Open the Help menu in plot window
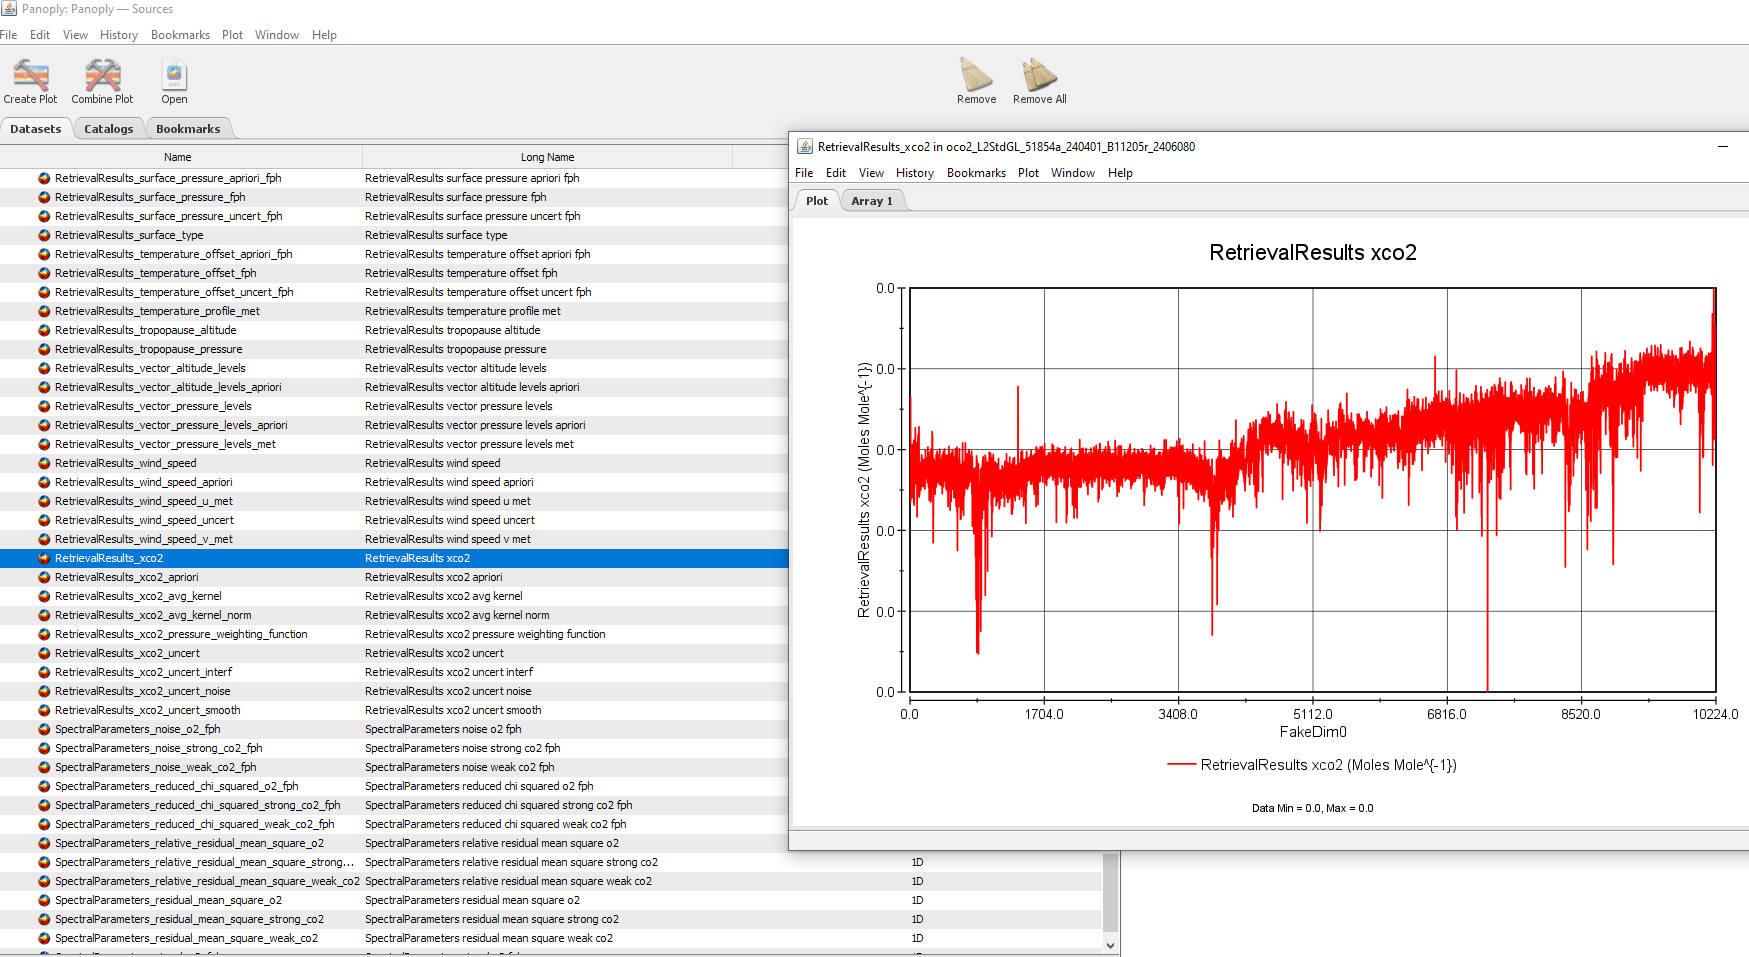 point(1120,173)
